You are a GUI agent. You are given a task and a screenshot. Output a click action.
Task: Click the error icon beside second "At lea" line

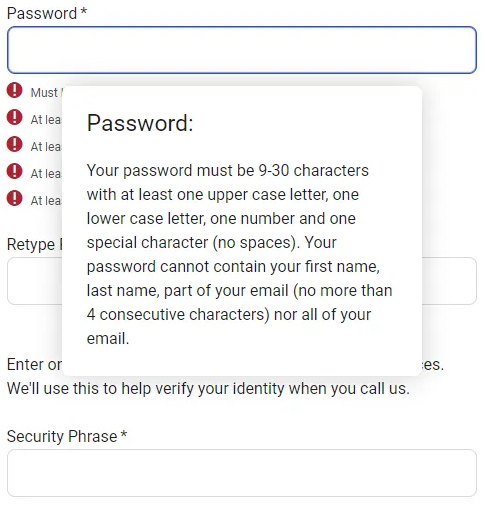pos(14,144)
